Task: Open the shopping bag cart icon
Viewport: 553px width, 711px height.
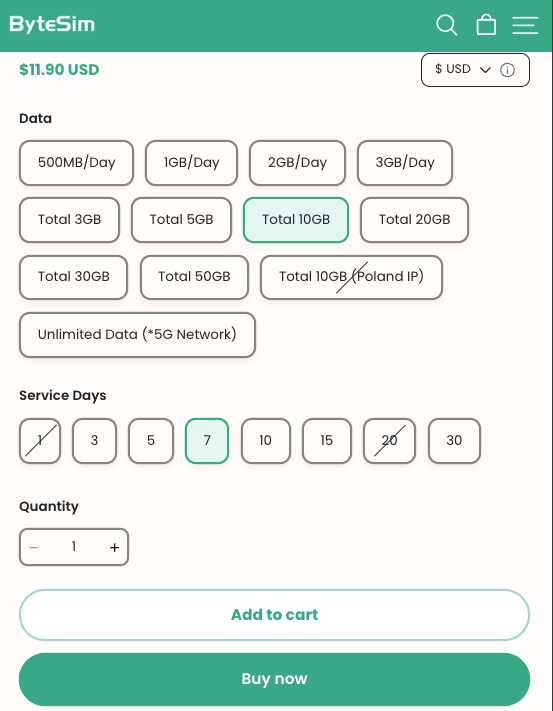Action: click(486, 24)
